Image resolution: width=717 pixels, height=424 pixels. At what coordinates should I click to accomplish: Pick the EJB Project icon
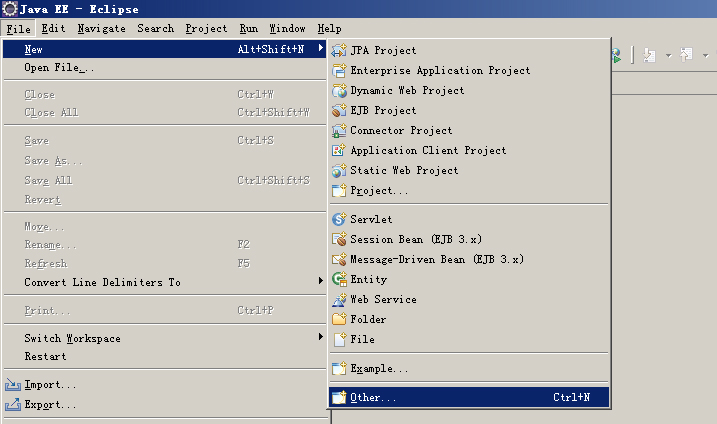[339, 110]
